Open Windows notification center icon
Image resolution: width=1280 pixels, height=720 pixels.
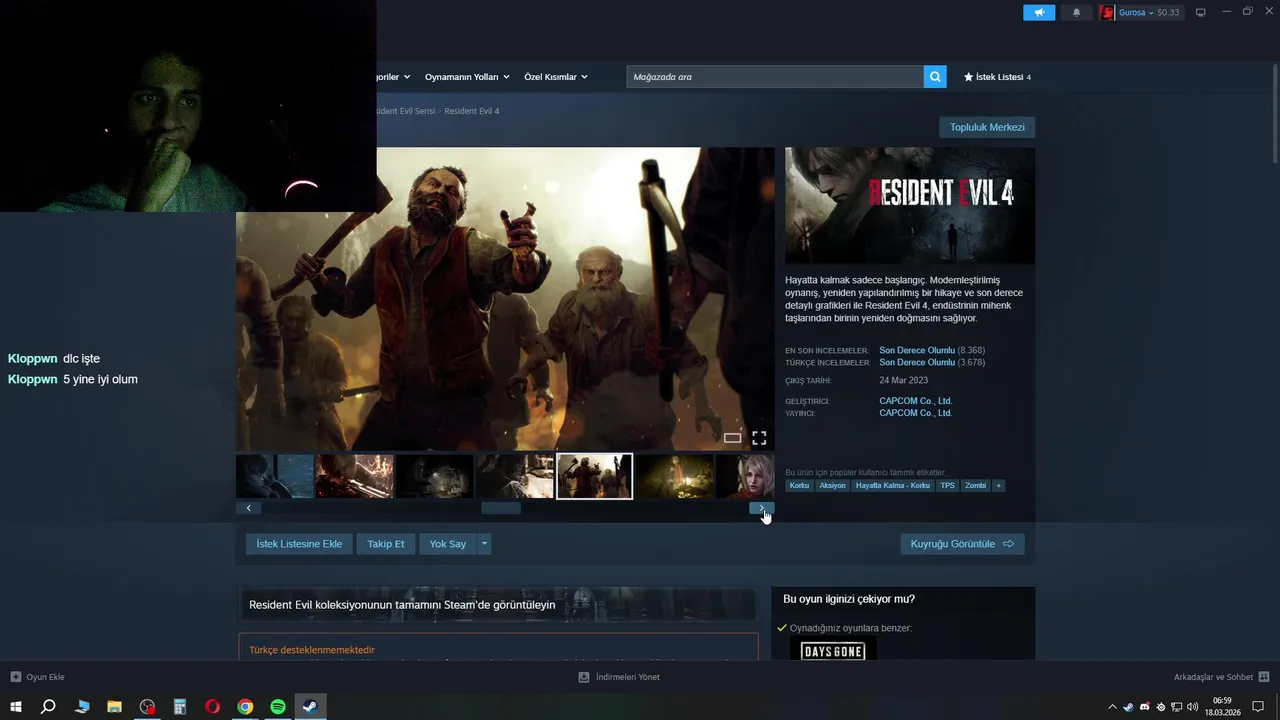point(1258,707)
